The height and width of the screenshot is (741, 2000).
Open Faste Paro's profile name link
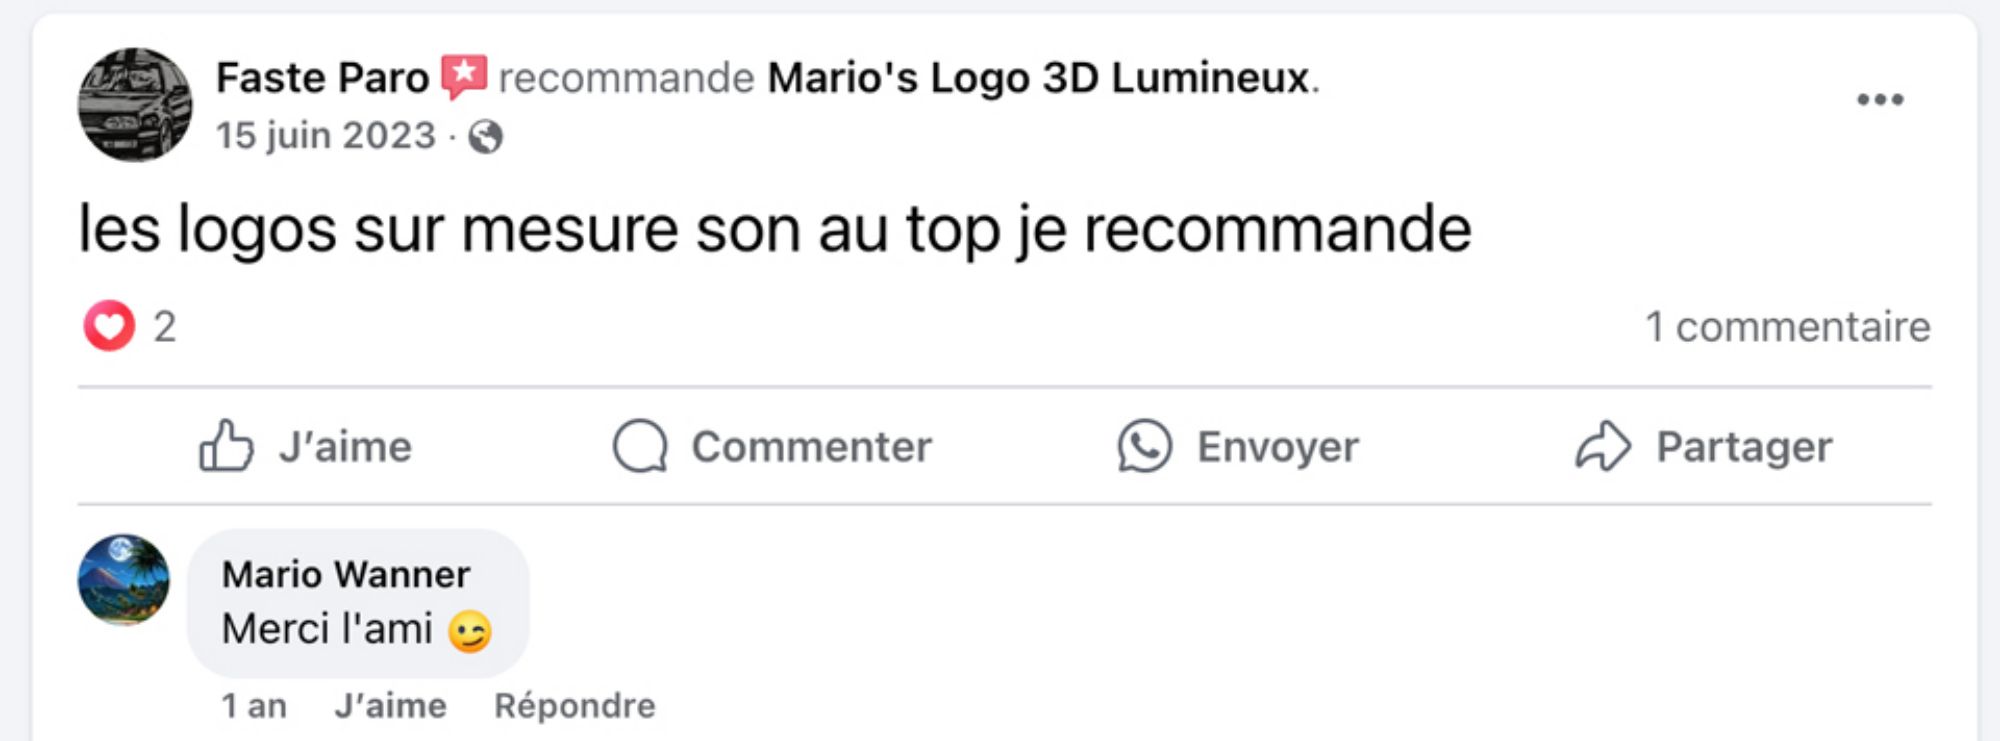(322, 78)
